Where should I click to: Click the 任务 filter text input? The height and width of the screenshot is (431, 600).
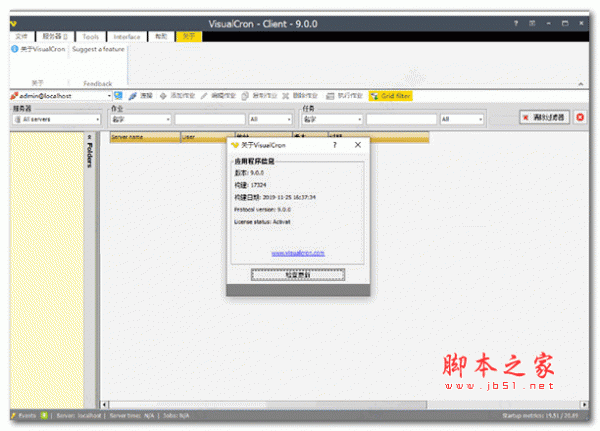coord(401,119)
